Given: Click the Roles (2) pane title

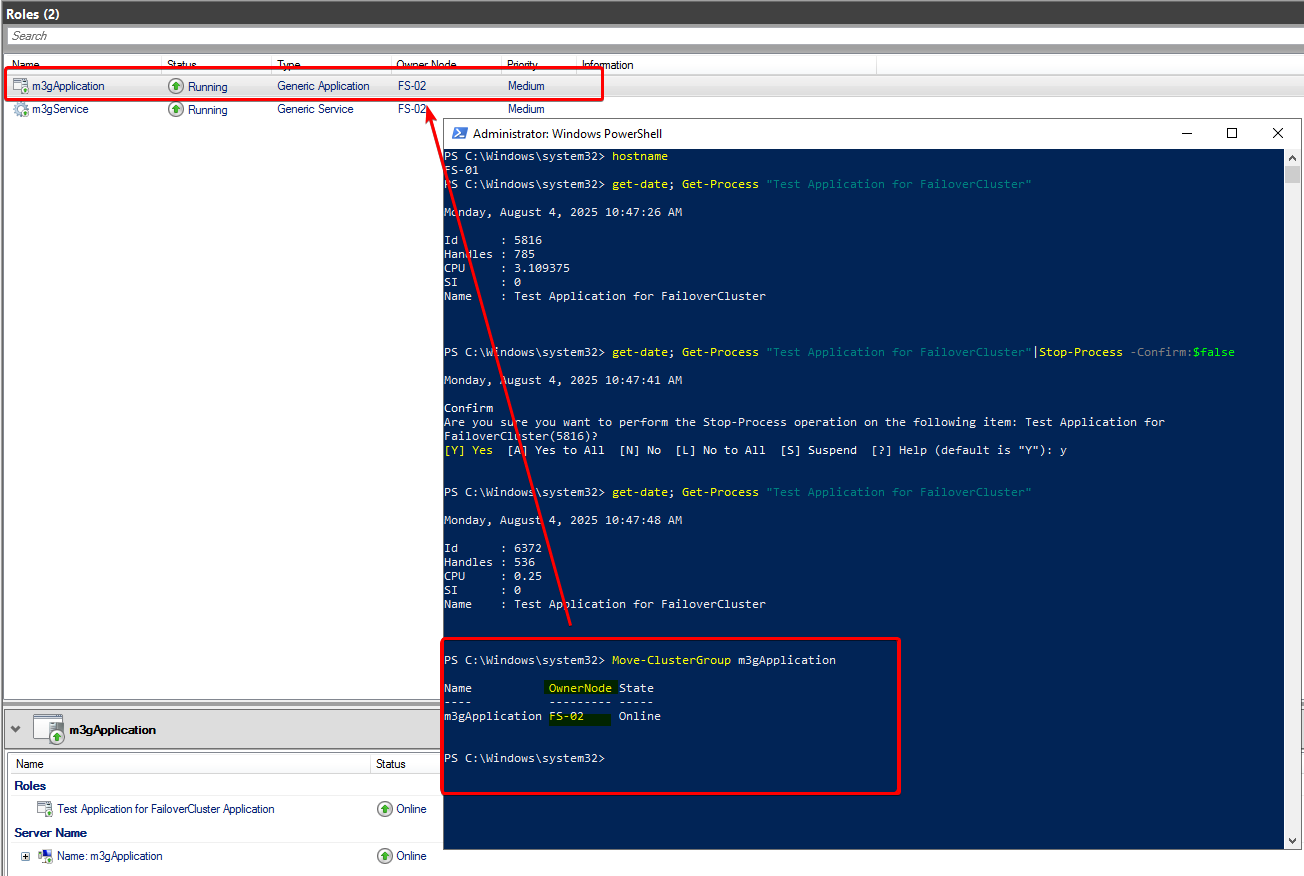Looking at the screenshot, I should click(33, 14).
